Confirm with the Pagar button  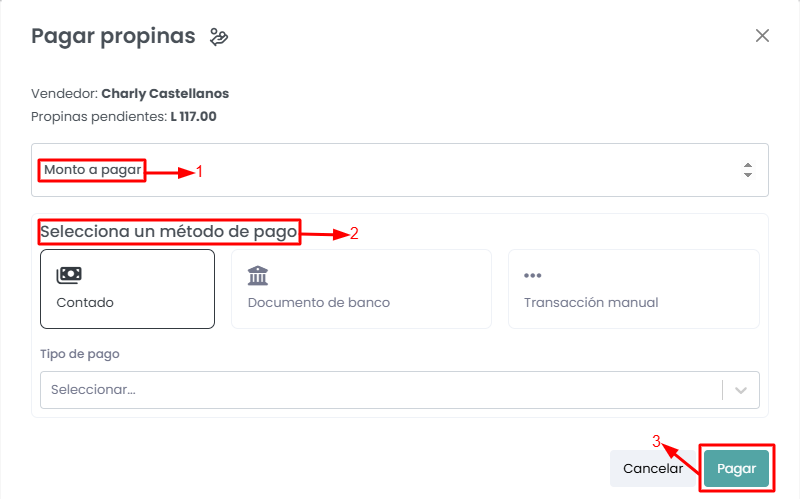tap(736, 468)
